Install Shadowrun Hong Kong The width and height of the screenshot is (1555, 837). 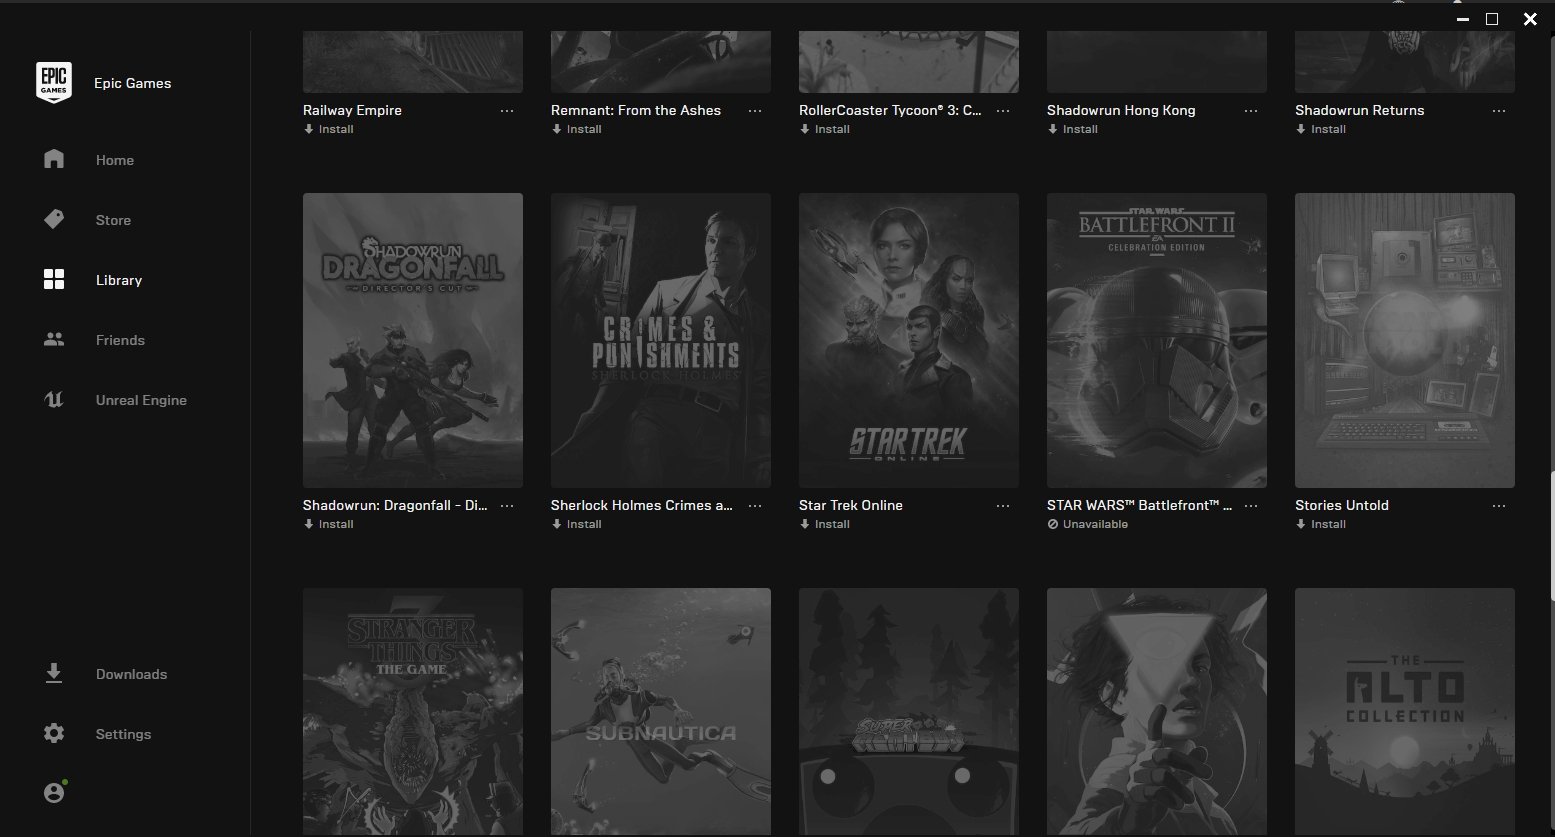[1073, 129]
